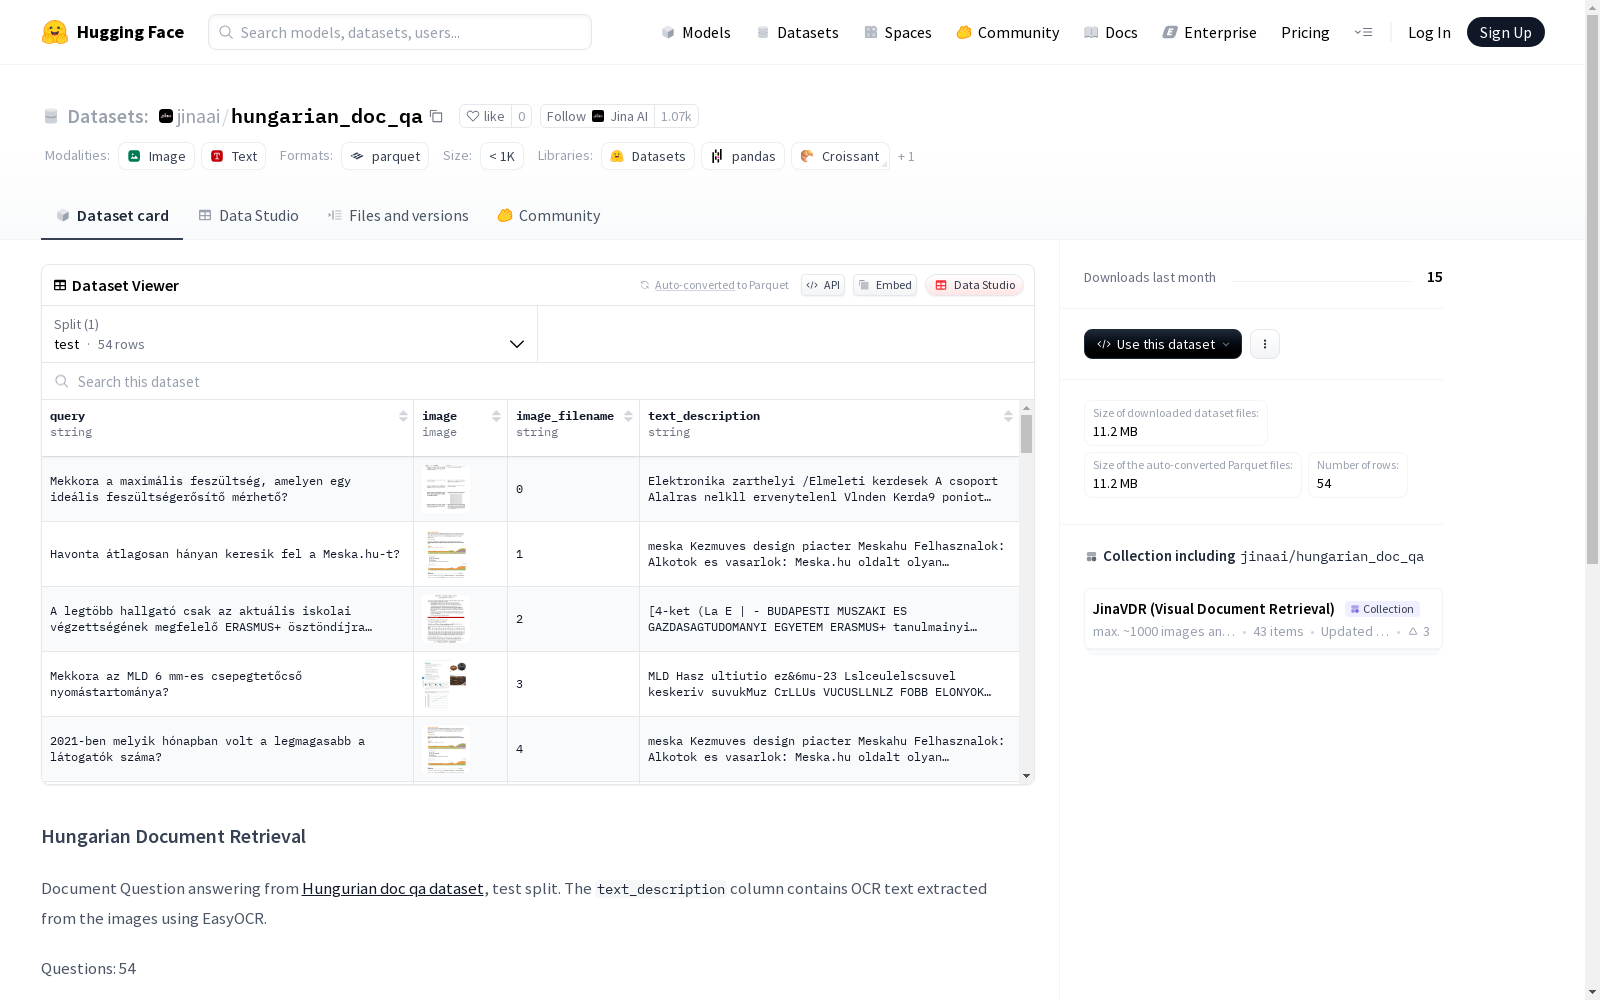The image size is (1600, 1000).
Task: Show the +1 more libraries
Action: pyautogui.click(x=906, y=156)
